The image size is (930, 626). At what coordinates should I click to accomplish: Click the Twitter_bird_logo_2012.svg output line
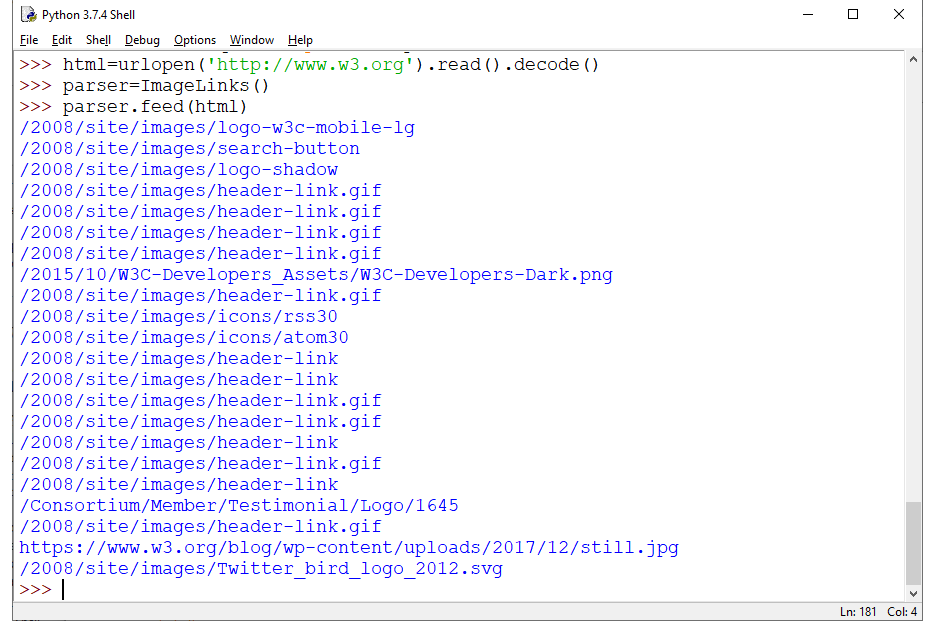point(260,568)
